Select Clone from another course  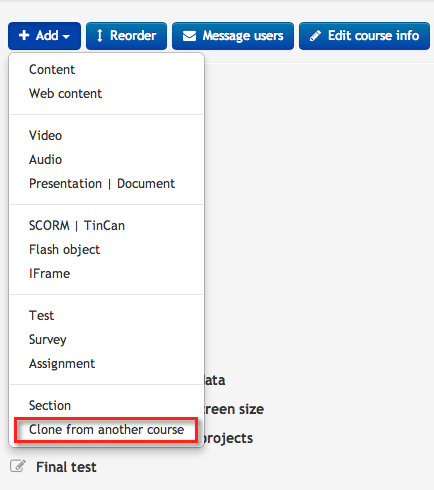[x=106, y=430]
